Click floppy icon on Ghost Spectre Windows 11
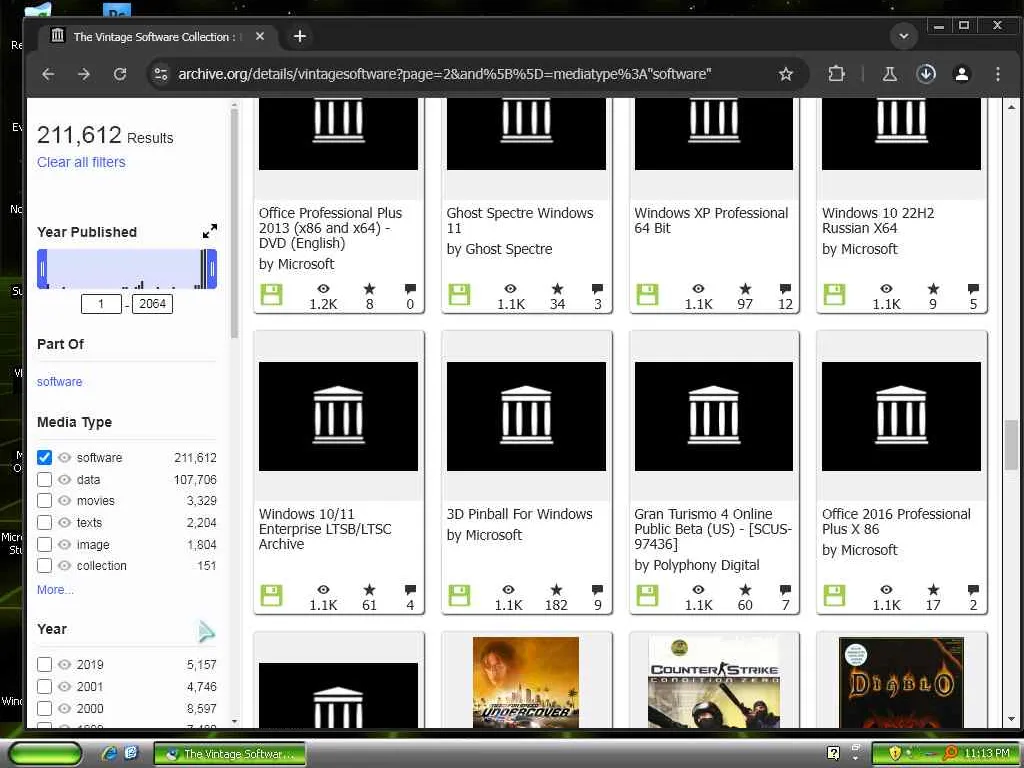The height and width of the screenshot is (768, 1024). [x=459, y=295]
